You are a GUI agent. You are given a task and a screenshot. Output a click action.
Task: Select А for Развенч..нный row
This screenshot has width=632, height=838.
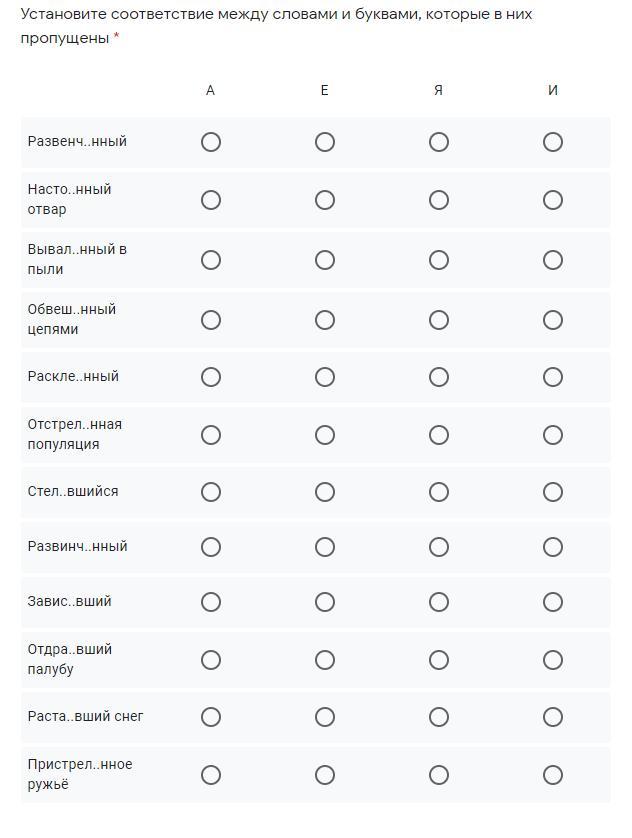[211, 142]
